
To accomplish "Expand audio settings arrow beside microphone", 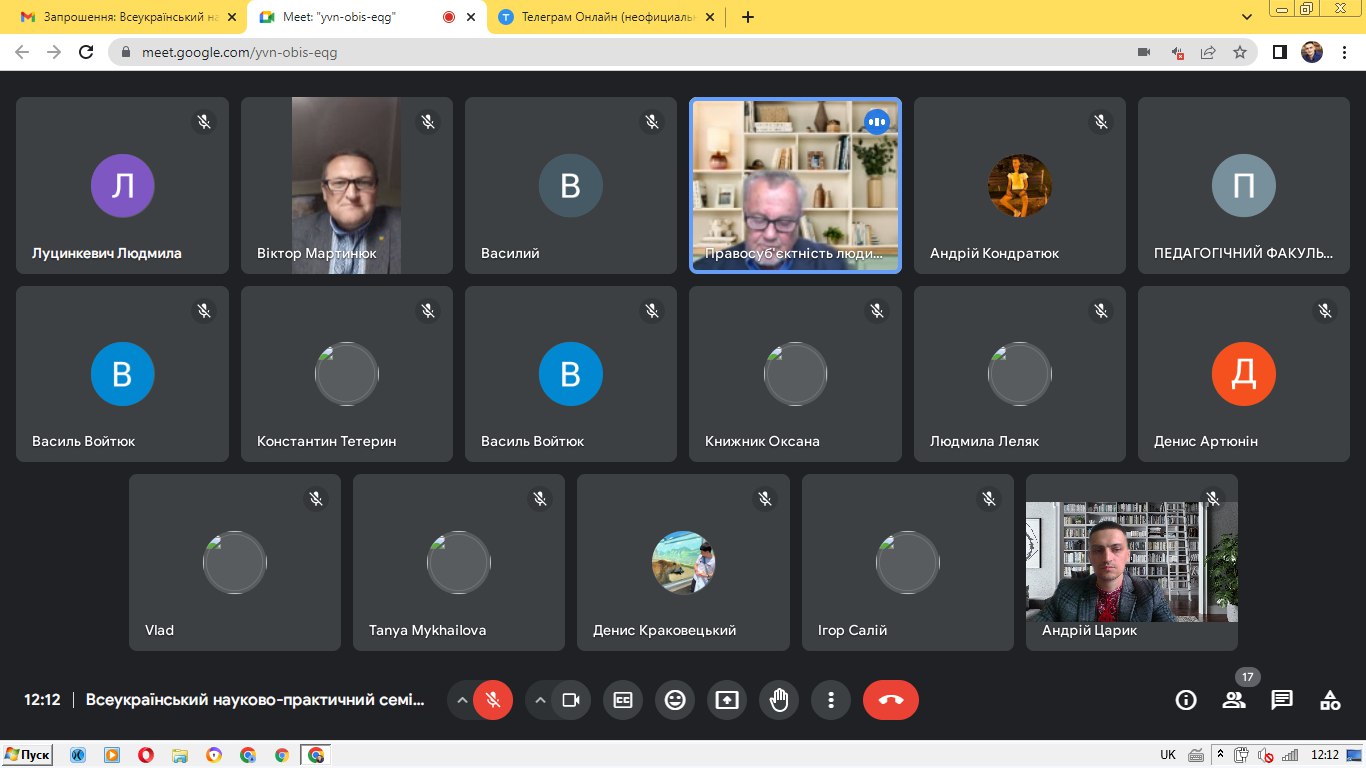I will pos(461,700).
